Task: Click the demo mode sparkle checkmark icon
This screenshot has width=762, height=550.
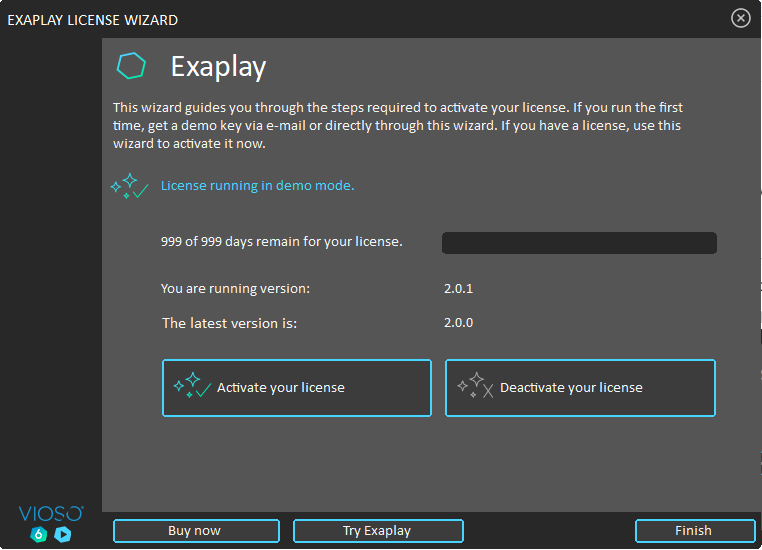Action: 130,186
